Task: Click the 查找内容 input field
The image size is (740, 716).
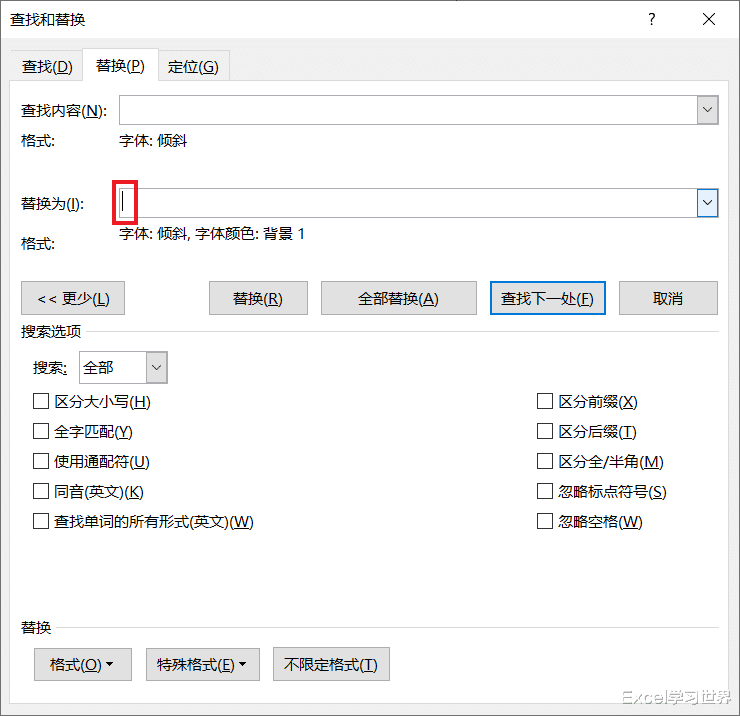Action: pos(408,110)
